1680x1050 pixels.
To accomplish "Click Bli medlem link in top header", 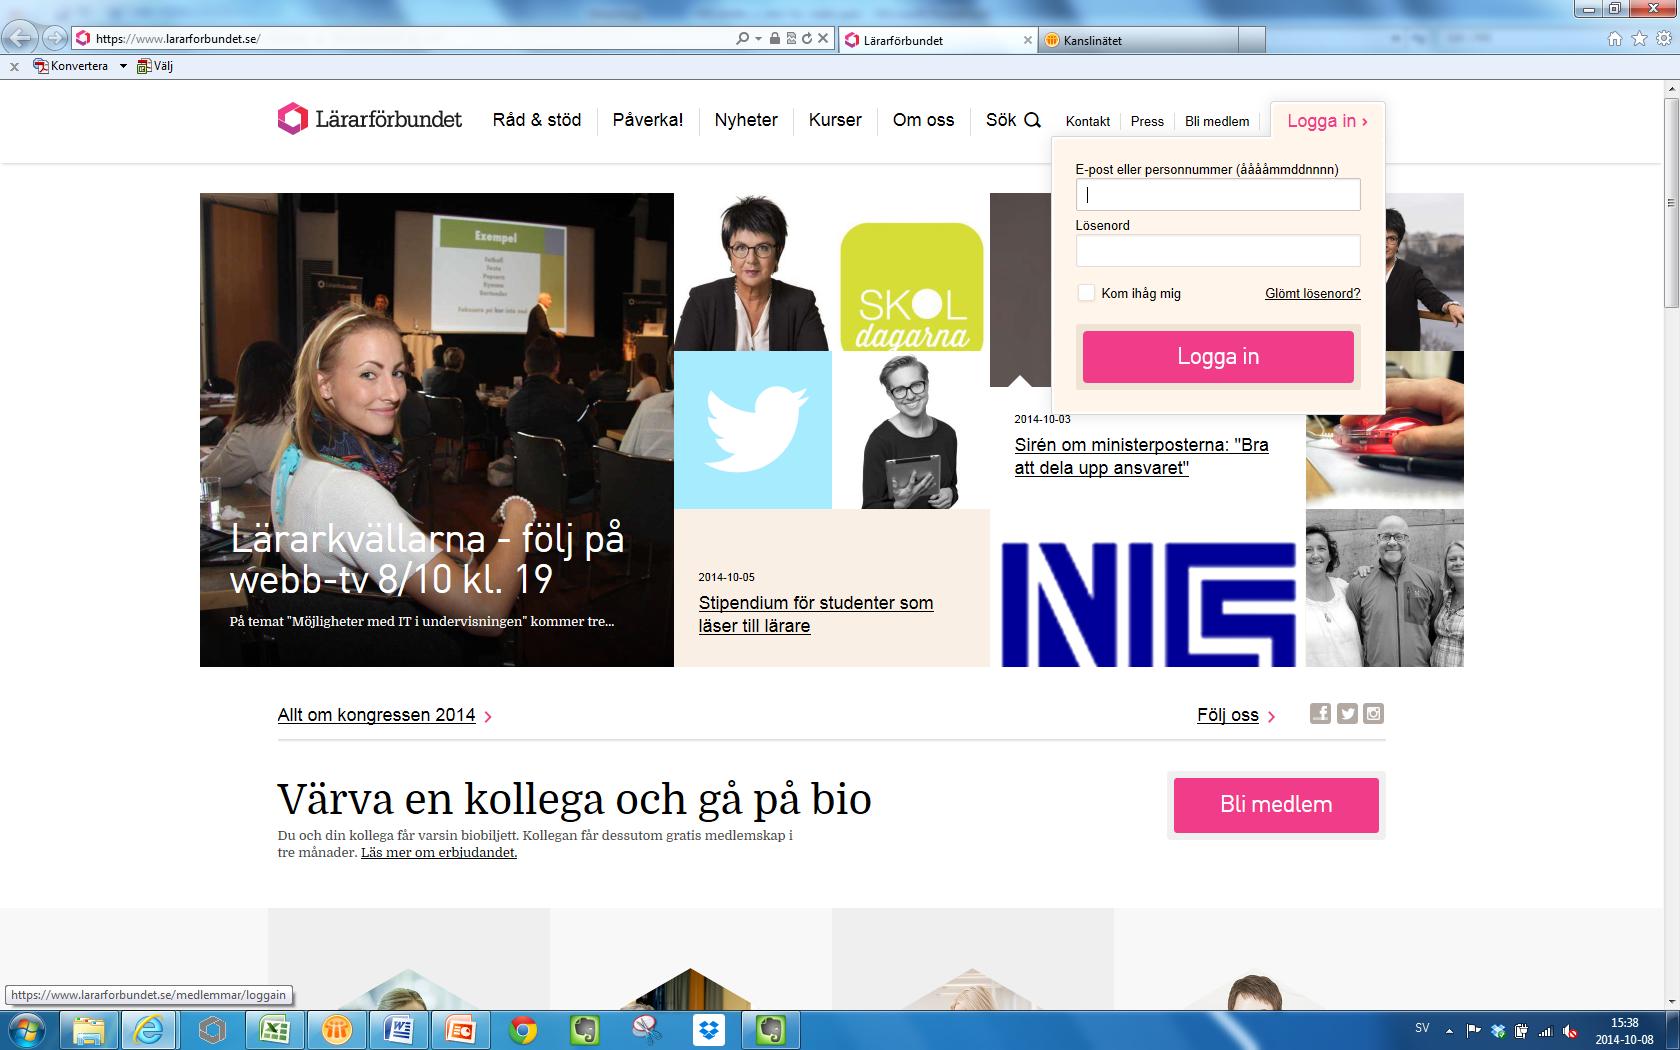I will [x=1217, y=121].
